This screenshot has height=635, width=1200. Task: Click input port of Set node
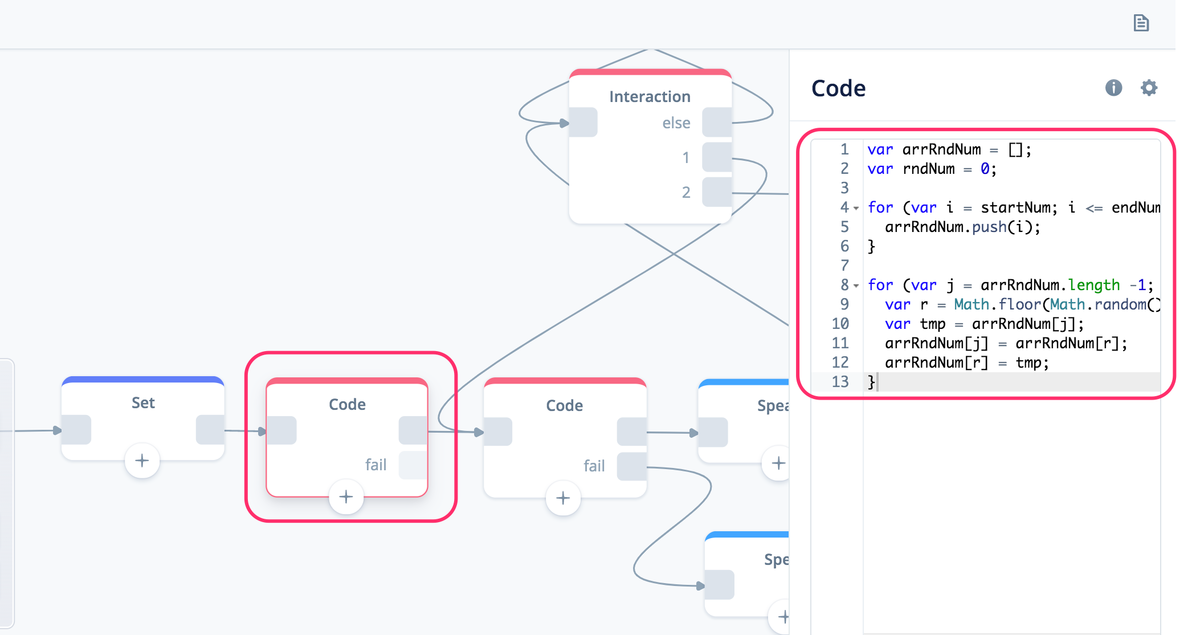(76, 430)
